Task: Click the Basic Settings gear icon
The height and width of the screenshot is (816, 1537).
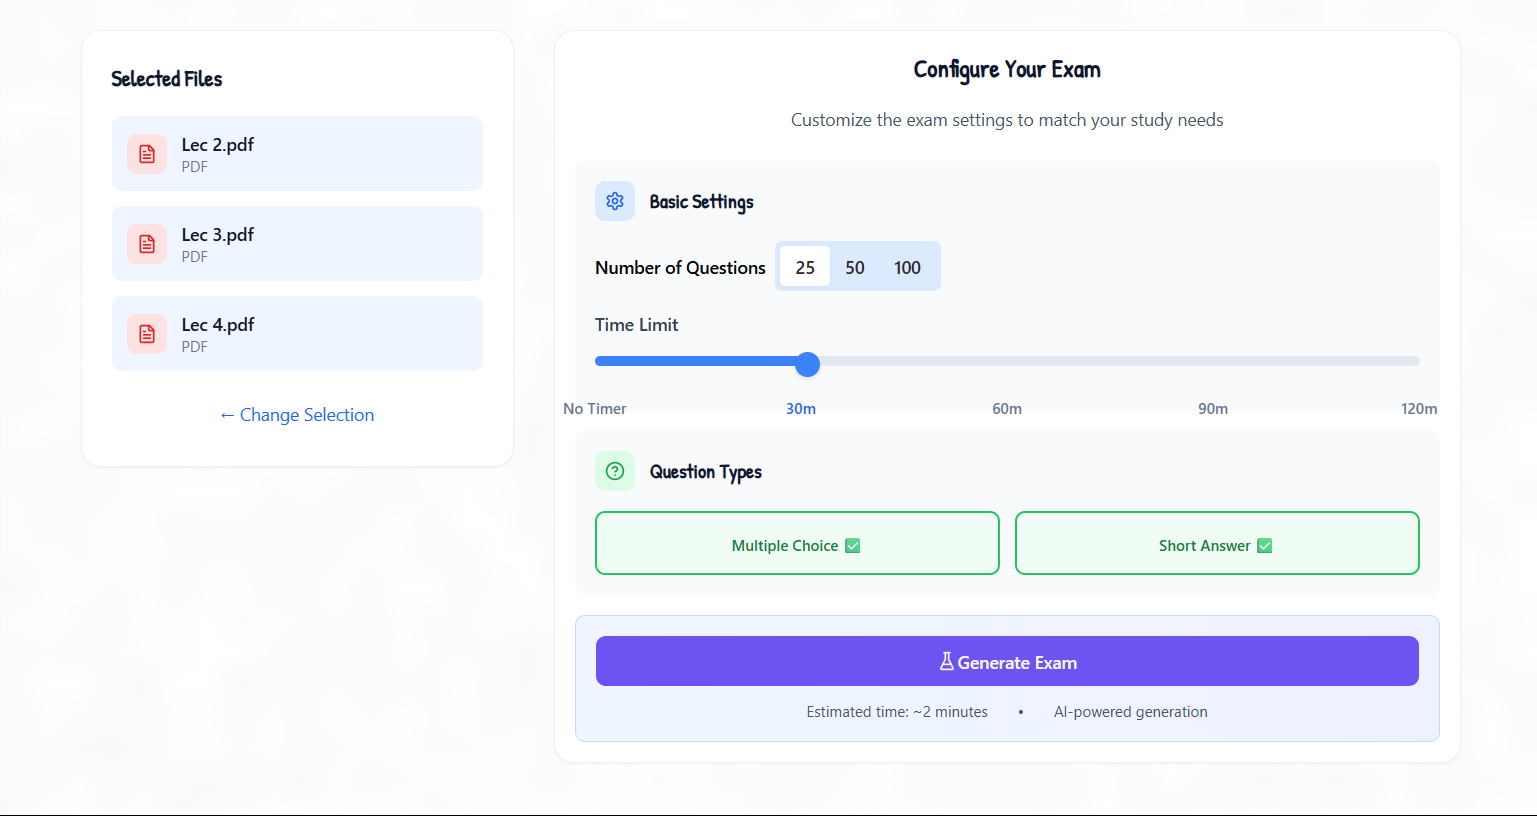Action: click(x=615, y=201)
